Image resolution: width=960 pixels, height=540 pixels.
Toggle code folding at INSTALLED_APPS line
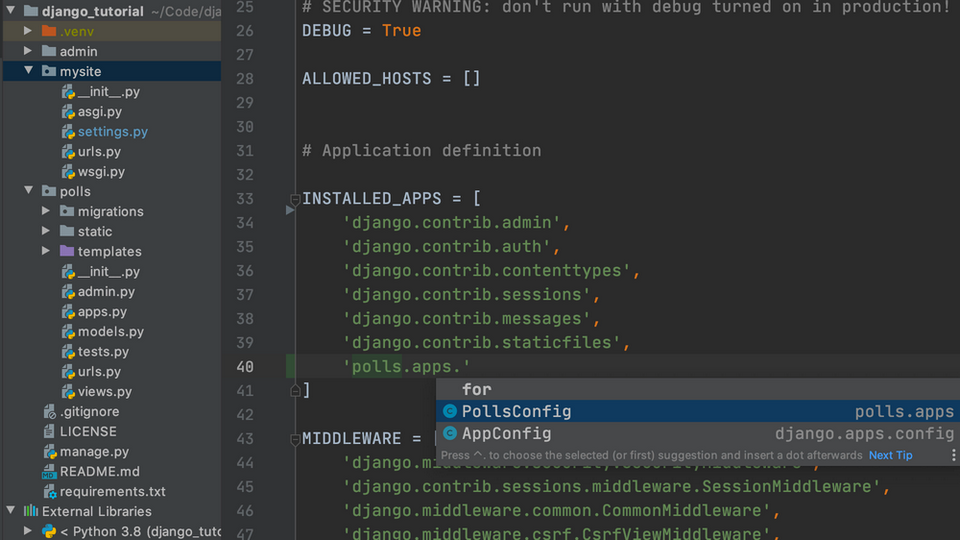pyautogui.click(x=295, y=199)
